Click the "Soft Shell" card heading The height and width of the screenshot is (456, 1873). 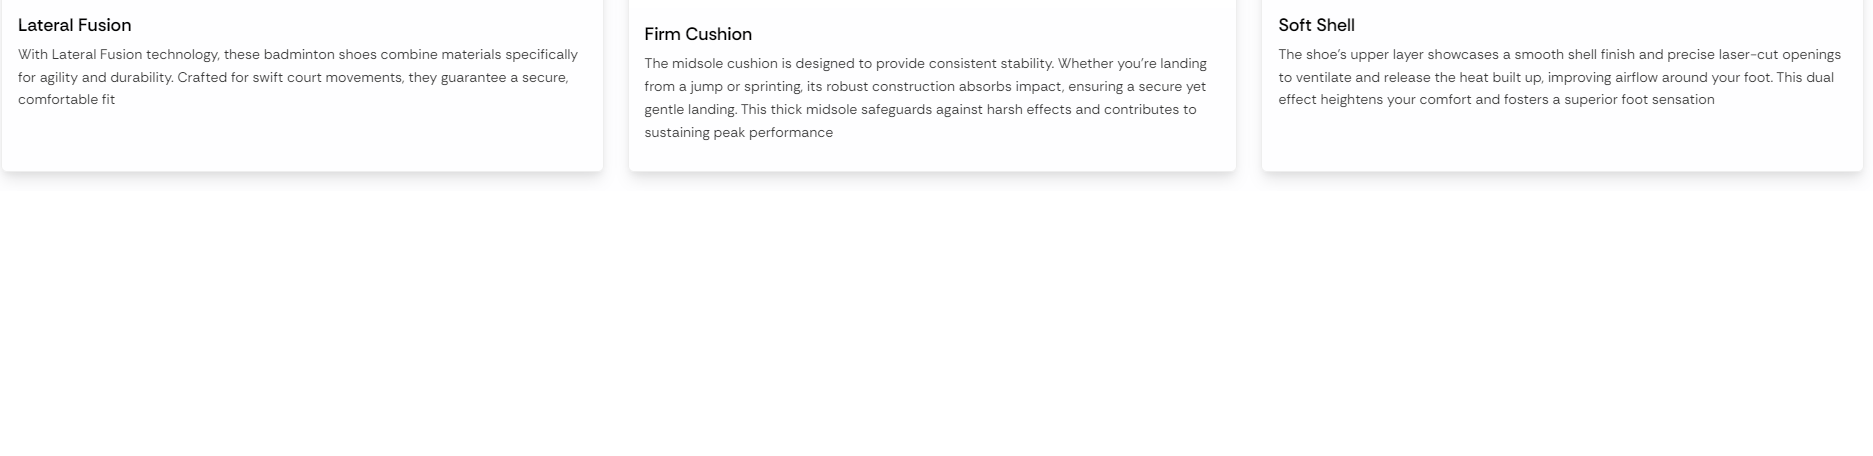1316,25
